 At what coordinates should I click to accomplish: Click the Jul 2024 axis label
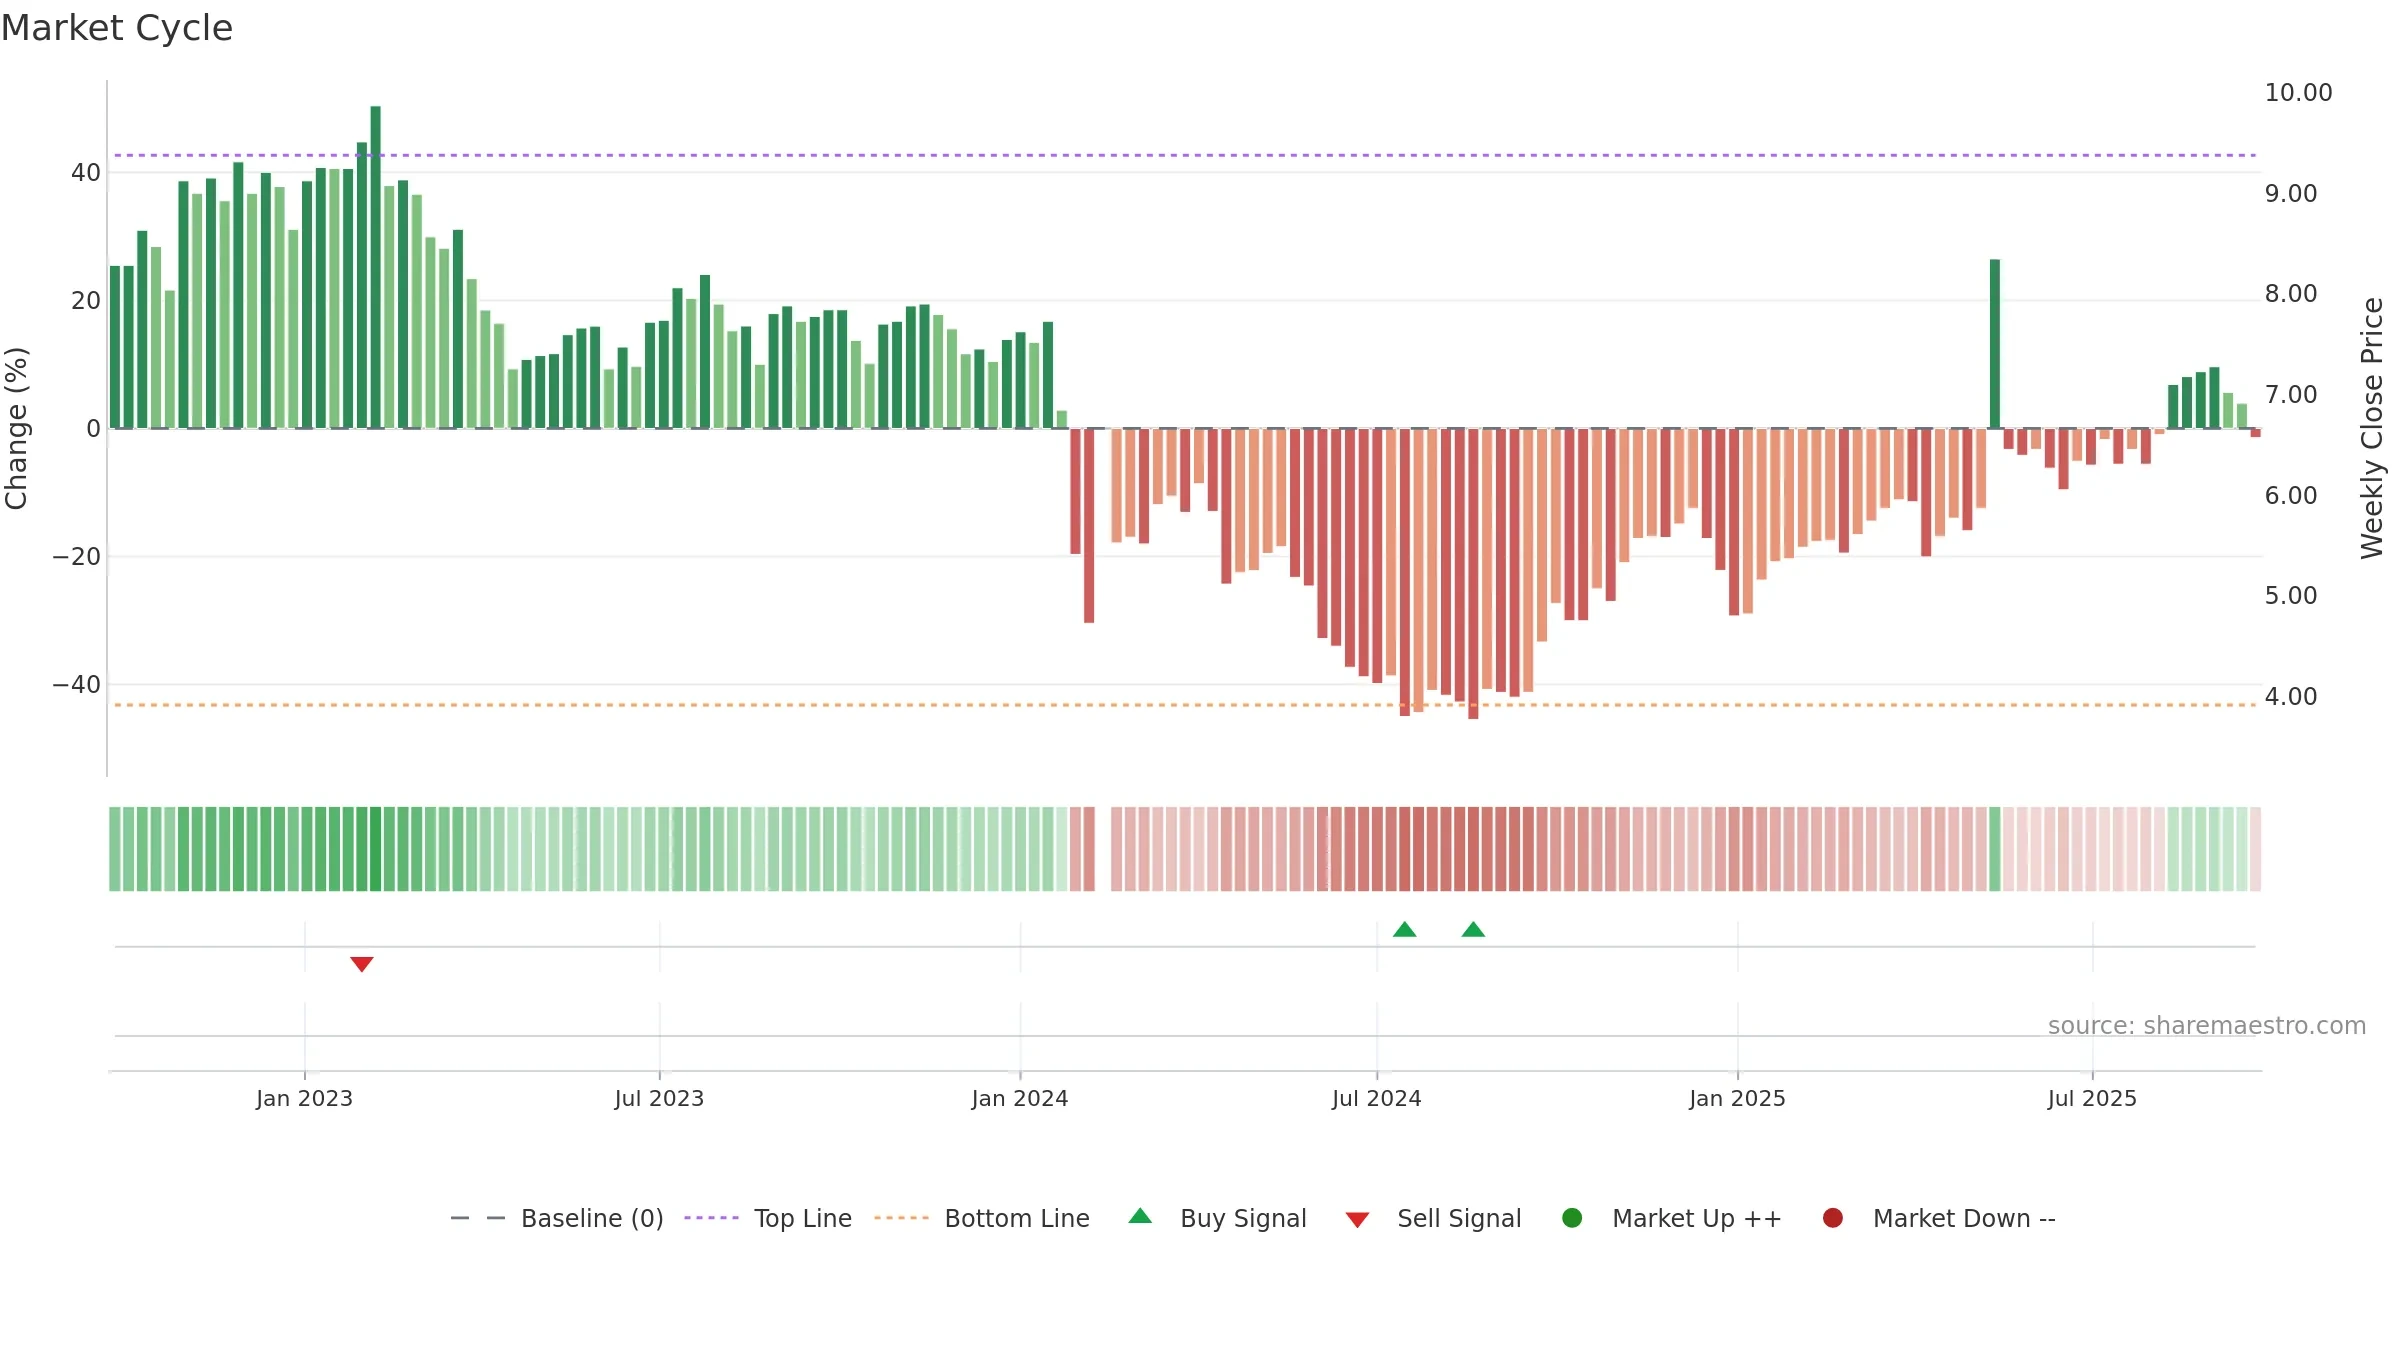[x=1376, y=1098]
